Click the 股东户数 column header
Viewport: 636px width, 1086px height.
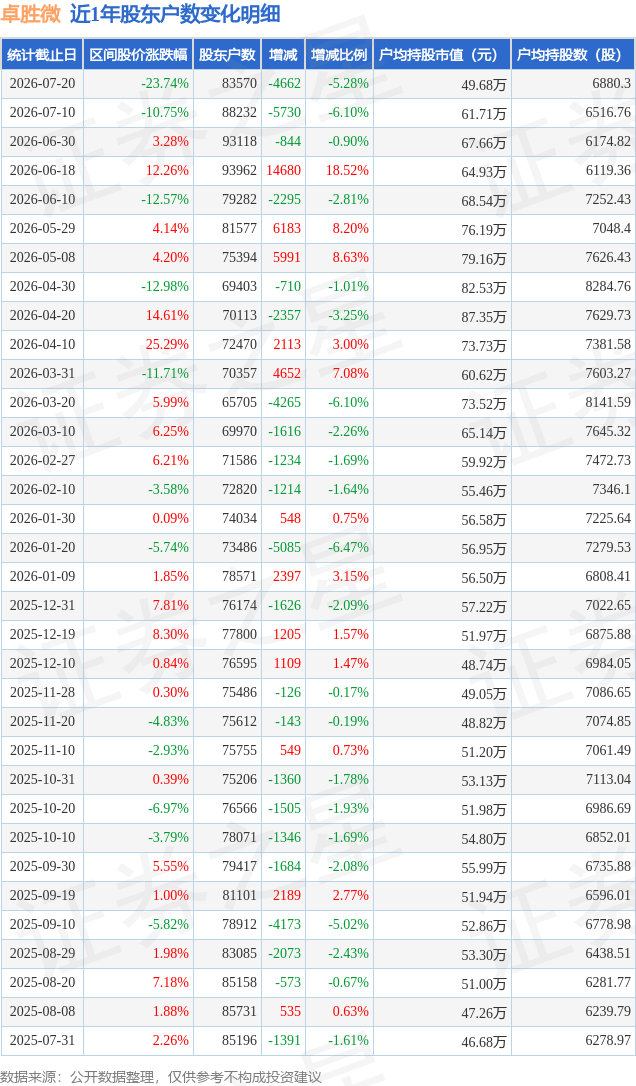tap(227, 55)
